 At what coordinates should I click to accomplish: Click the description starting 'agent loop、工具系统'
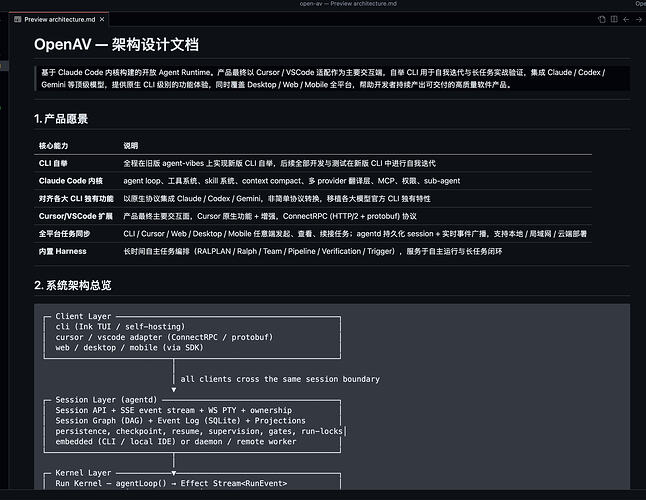click(x=292, y=181)
